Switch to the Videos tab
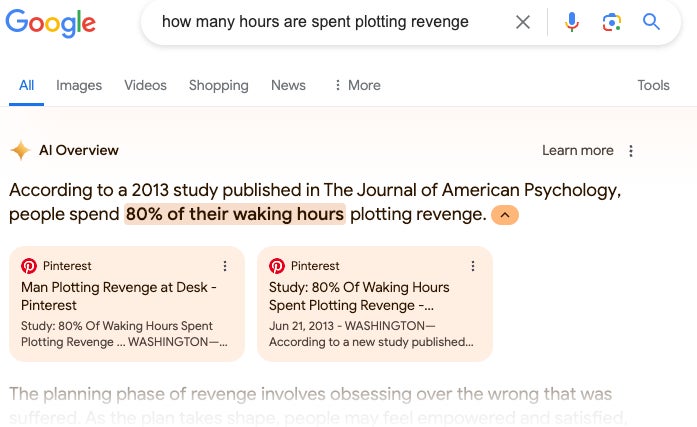The height and width of the screenshot is (427, 697). (145, 85)
